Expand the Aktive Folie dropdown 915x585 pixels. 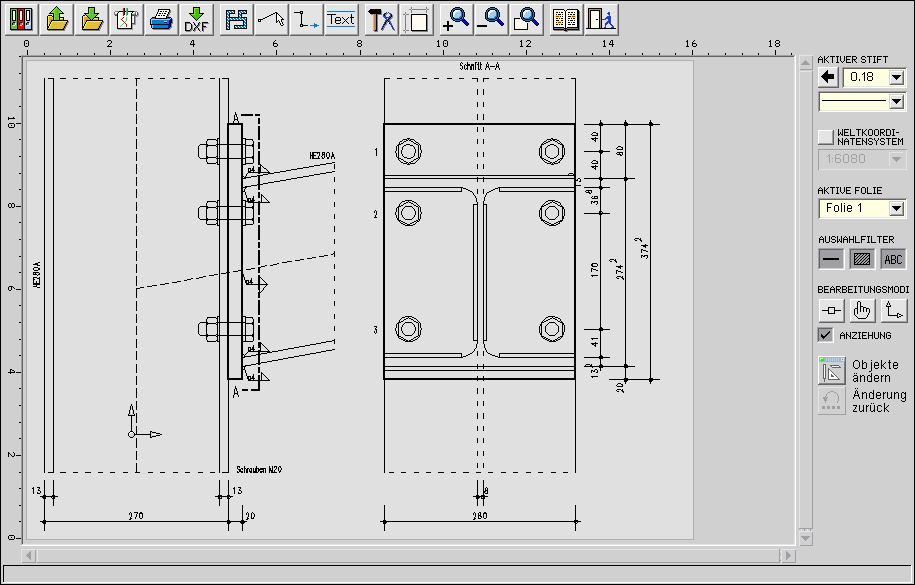click(x=896, y=208)
